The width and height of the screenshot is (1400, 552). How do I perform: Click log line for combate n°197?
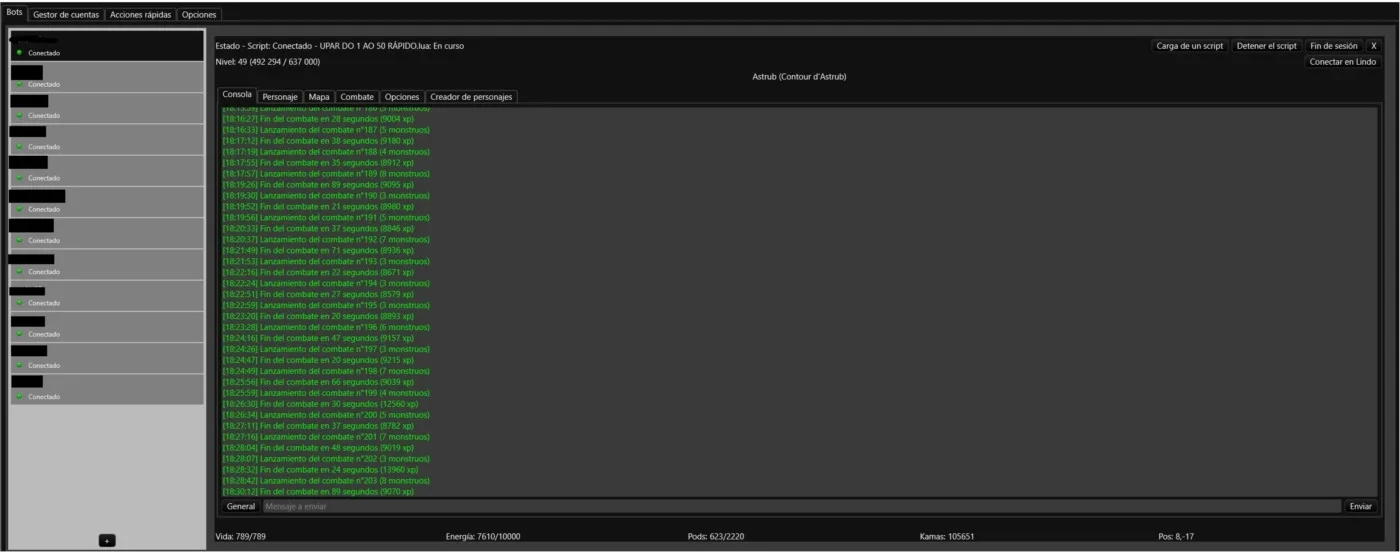point(326,349)
